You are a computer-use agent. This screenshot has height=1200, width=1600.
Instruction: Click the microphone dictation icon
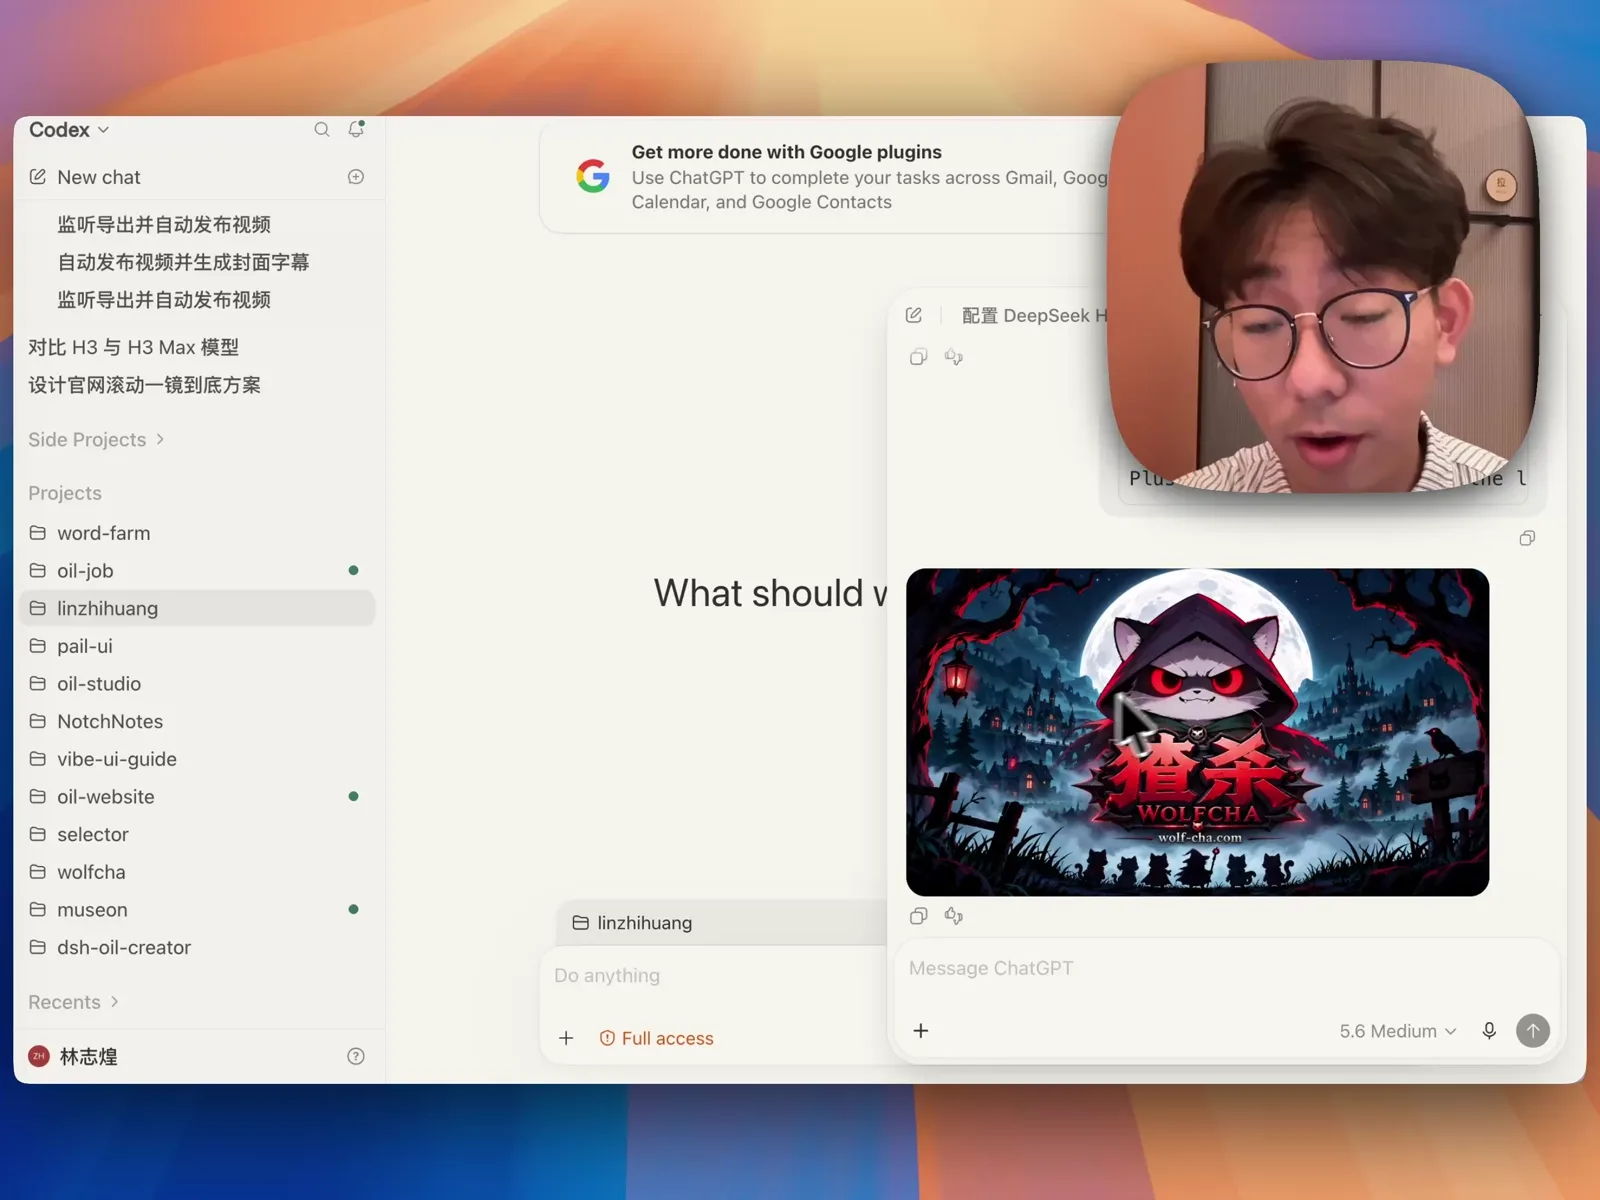1489,1031
